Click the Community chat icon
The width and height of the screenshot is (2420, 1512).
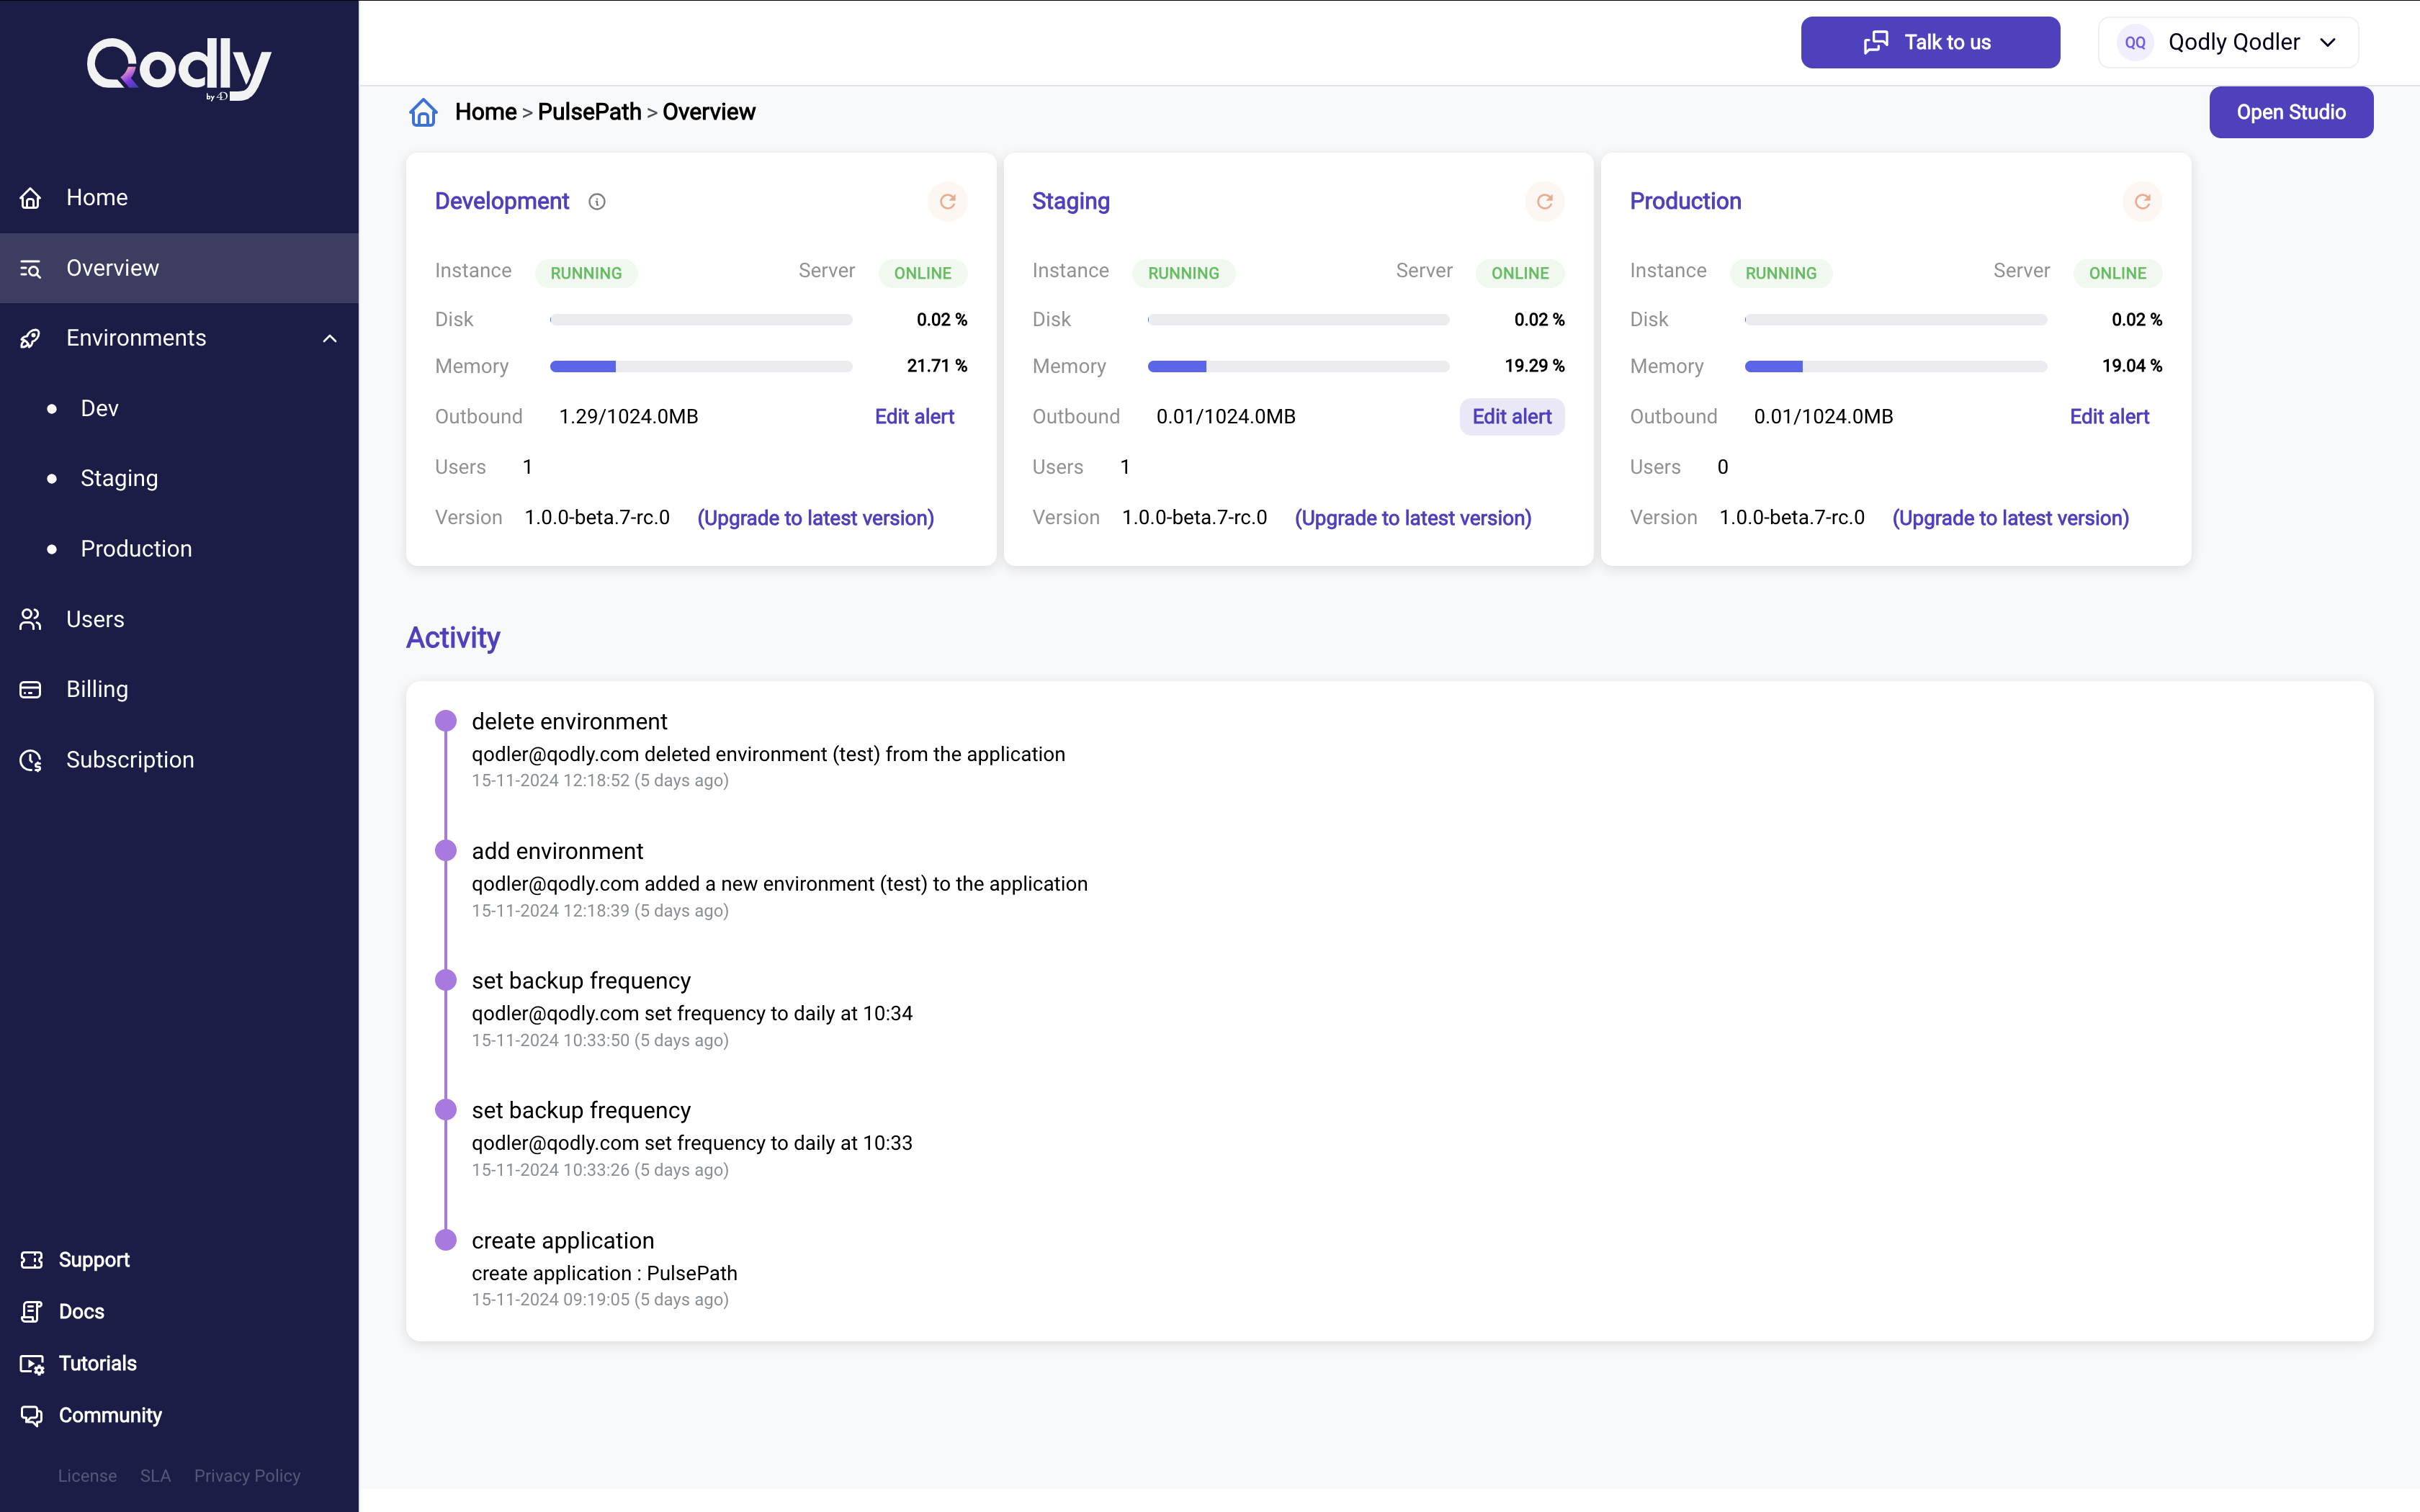[32, 1415]
